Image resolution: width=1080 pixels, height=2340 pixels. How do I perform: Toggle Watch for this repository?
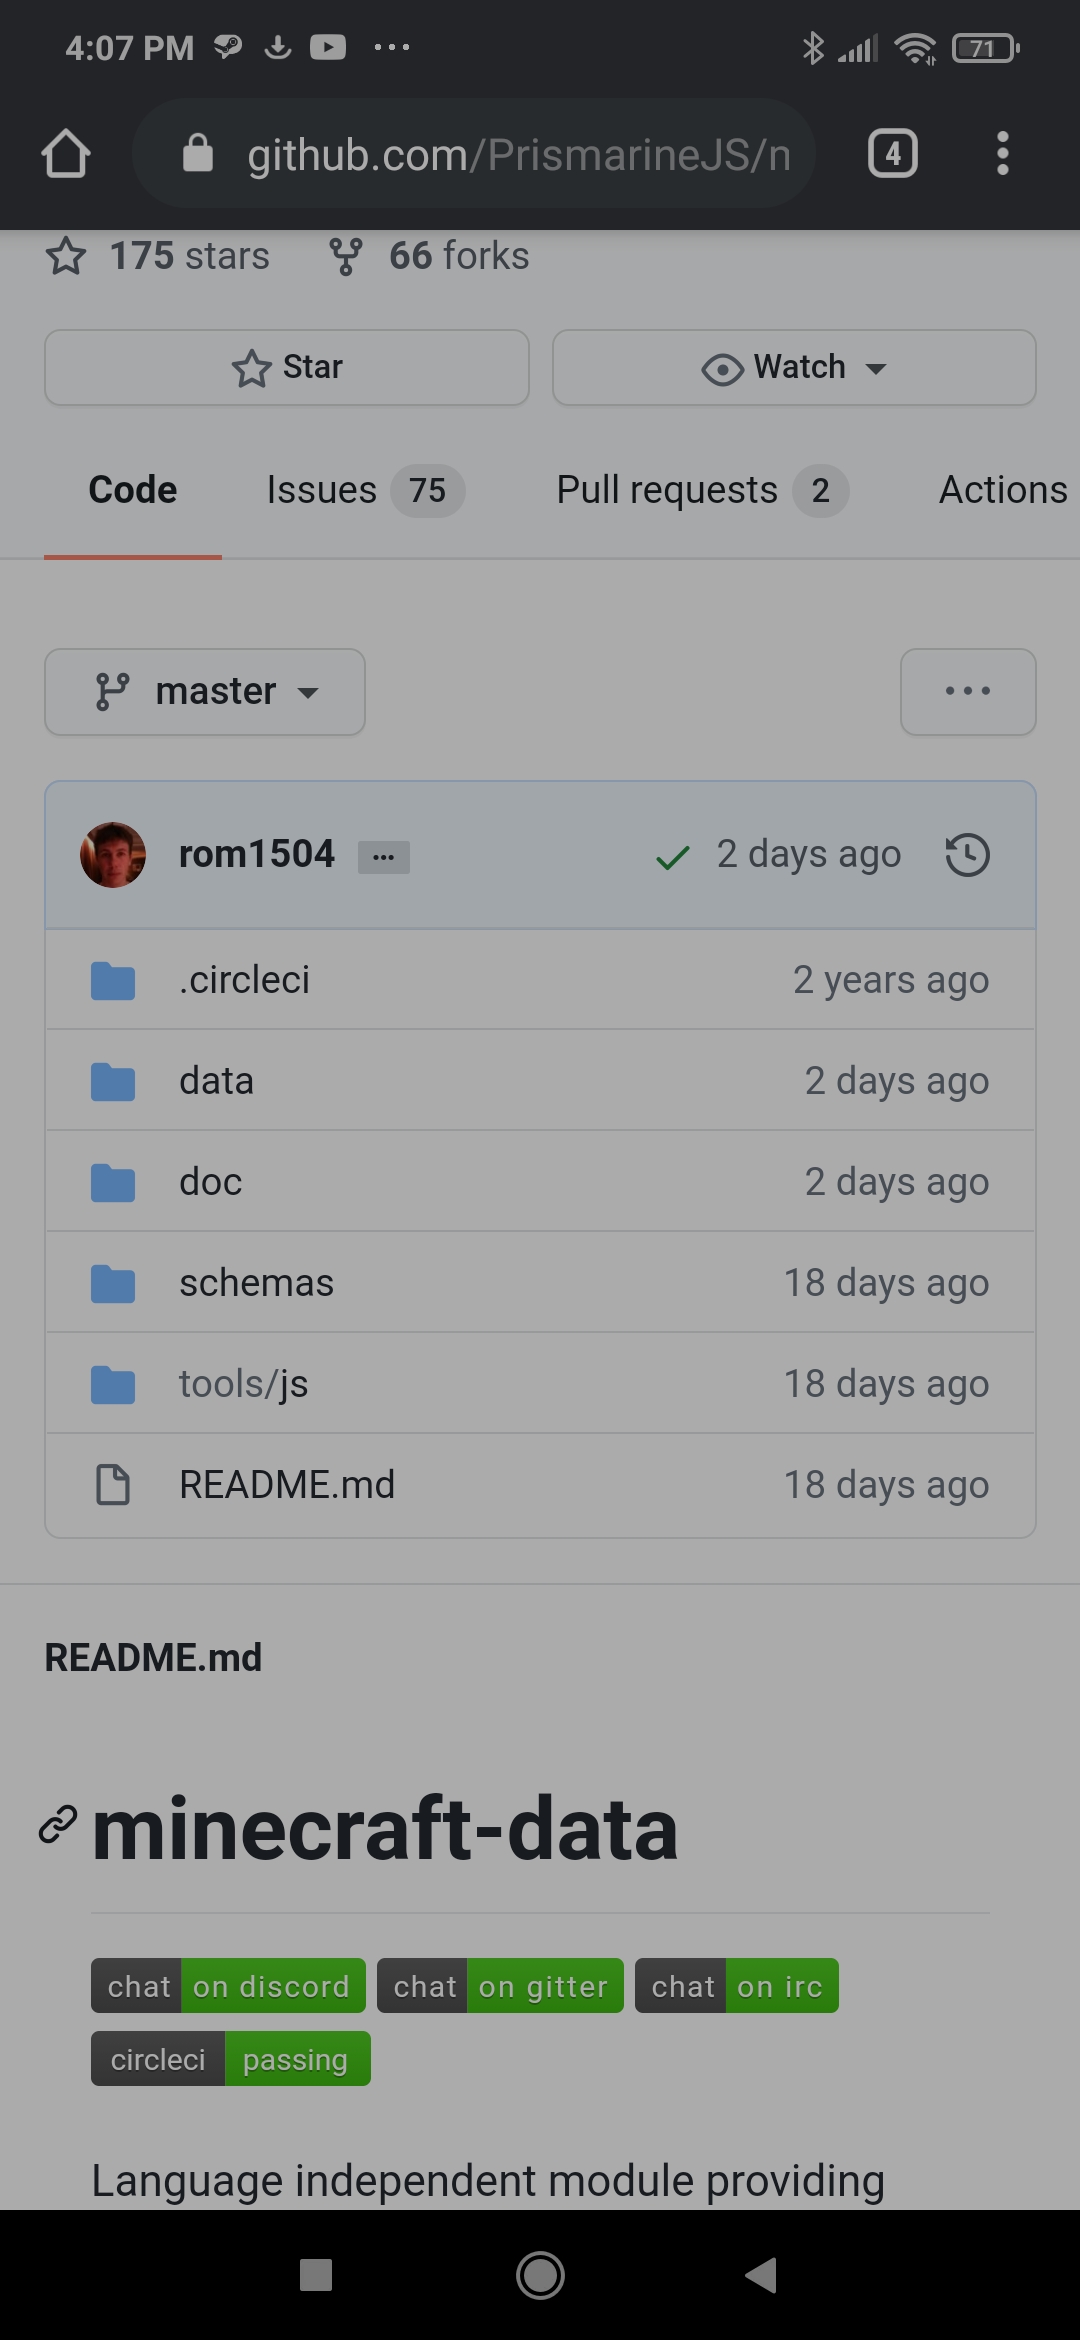[x=793, y=367]
